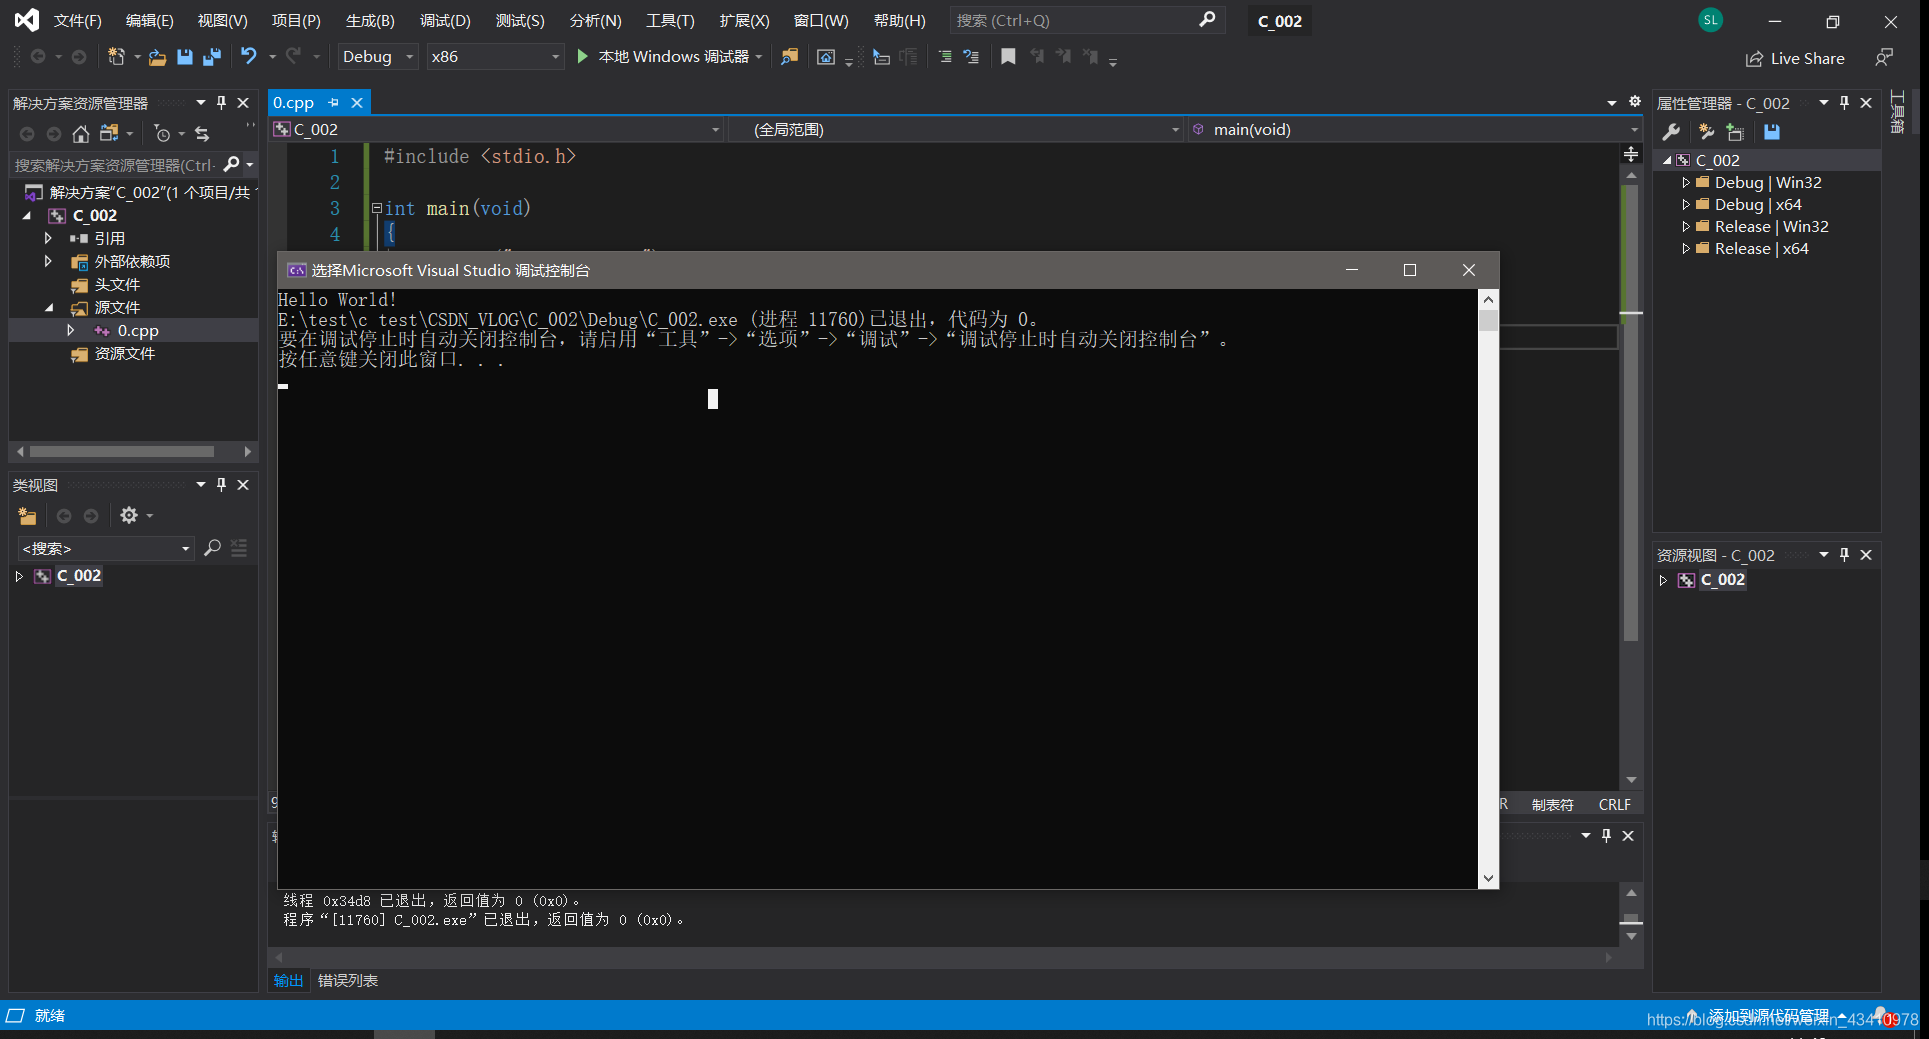Click the add new property sheet icon
The image size is (1929, 1039).
click(x=1707, y=132)
